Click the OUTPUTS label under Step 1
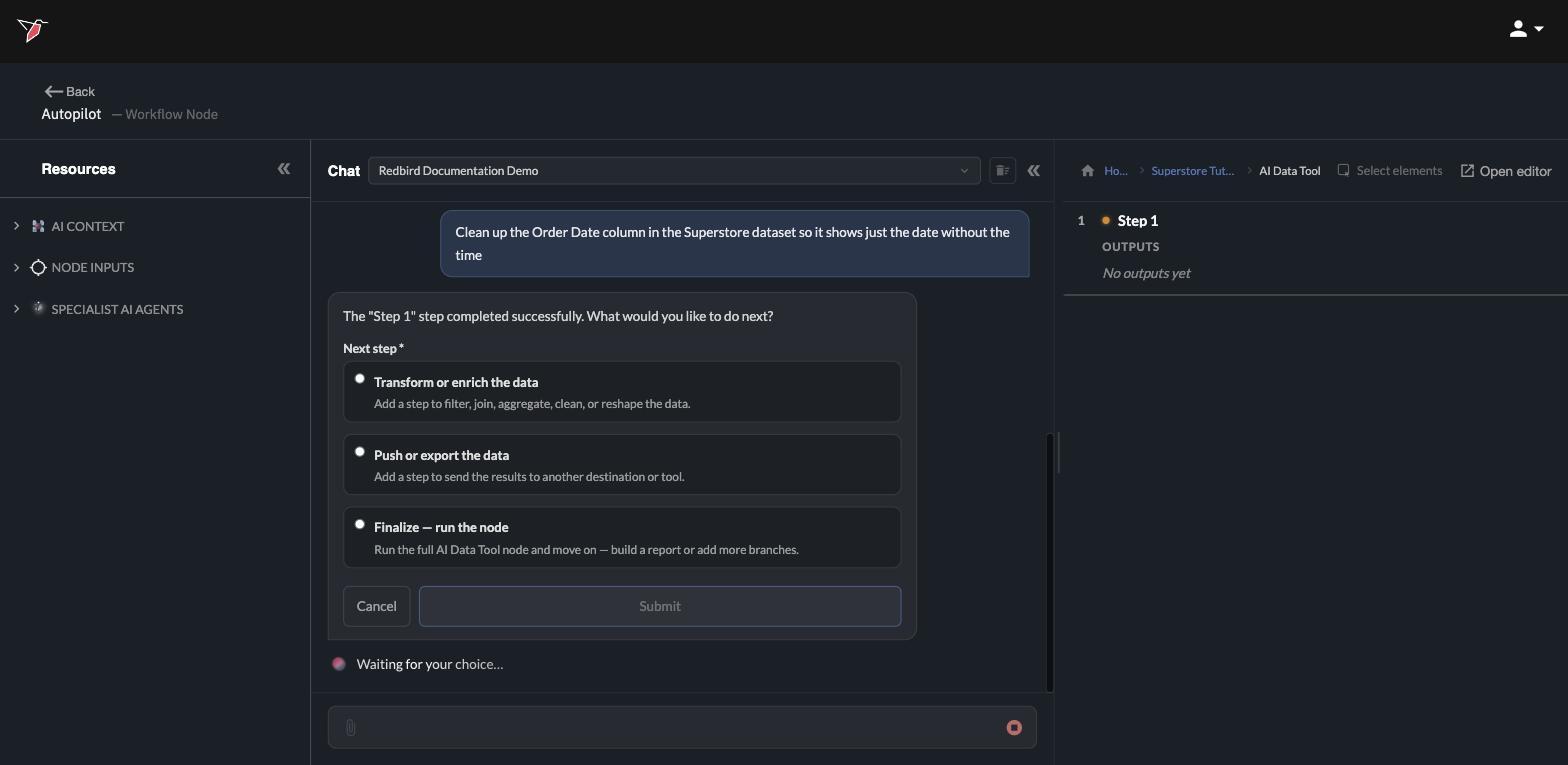 1131,247
